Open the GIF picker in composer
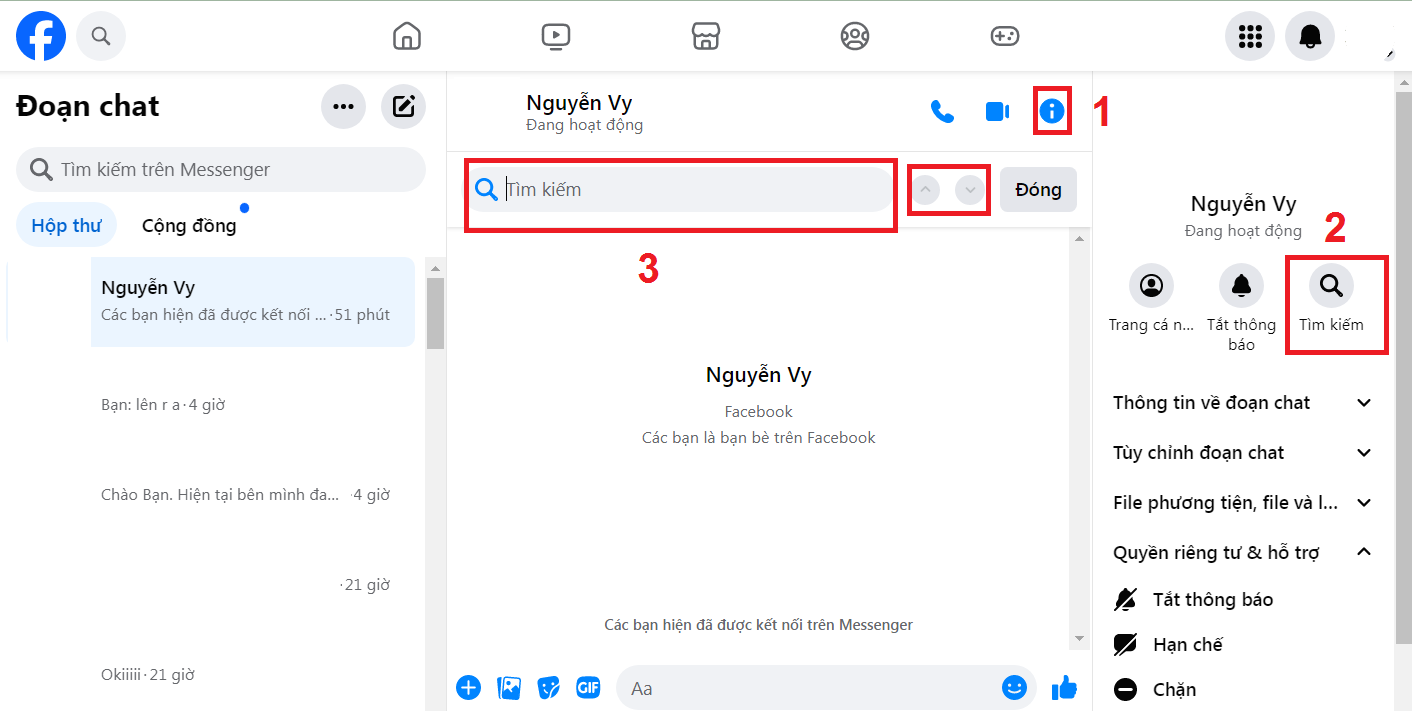This screenshot has width=1412, height=711. coord(588,688)
